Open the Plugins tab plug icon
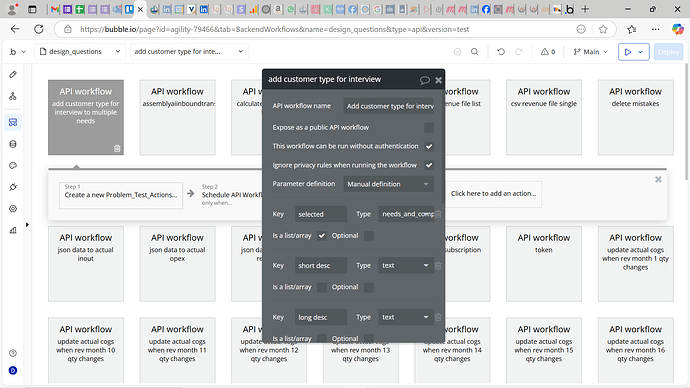The image size is (690, 388). [13, 187]
